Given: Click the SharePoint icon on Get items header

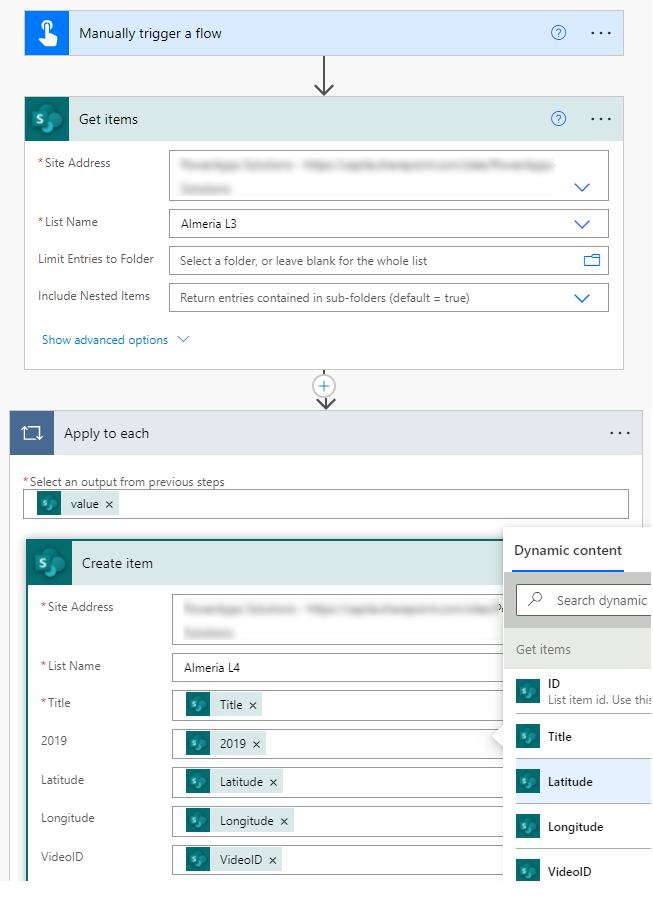Looking at the screenshot, I should pyautogui.click(x=47, y=119).
